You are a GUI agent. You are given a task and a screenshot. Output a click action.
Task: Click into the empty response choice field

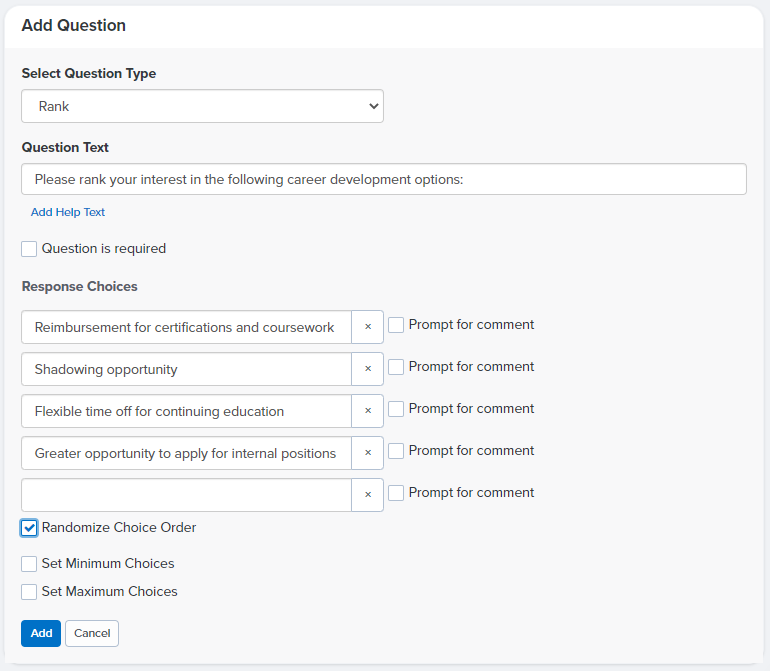187,495
